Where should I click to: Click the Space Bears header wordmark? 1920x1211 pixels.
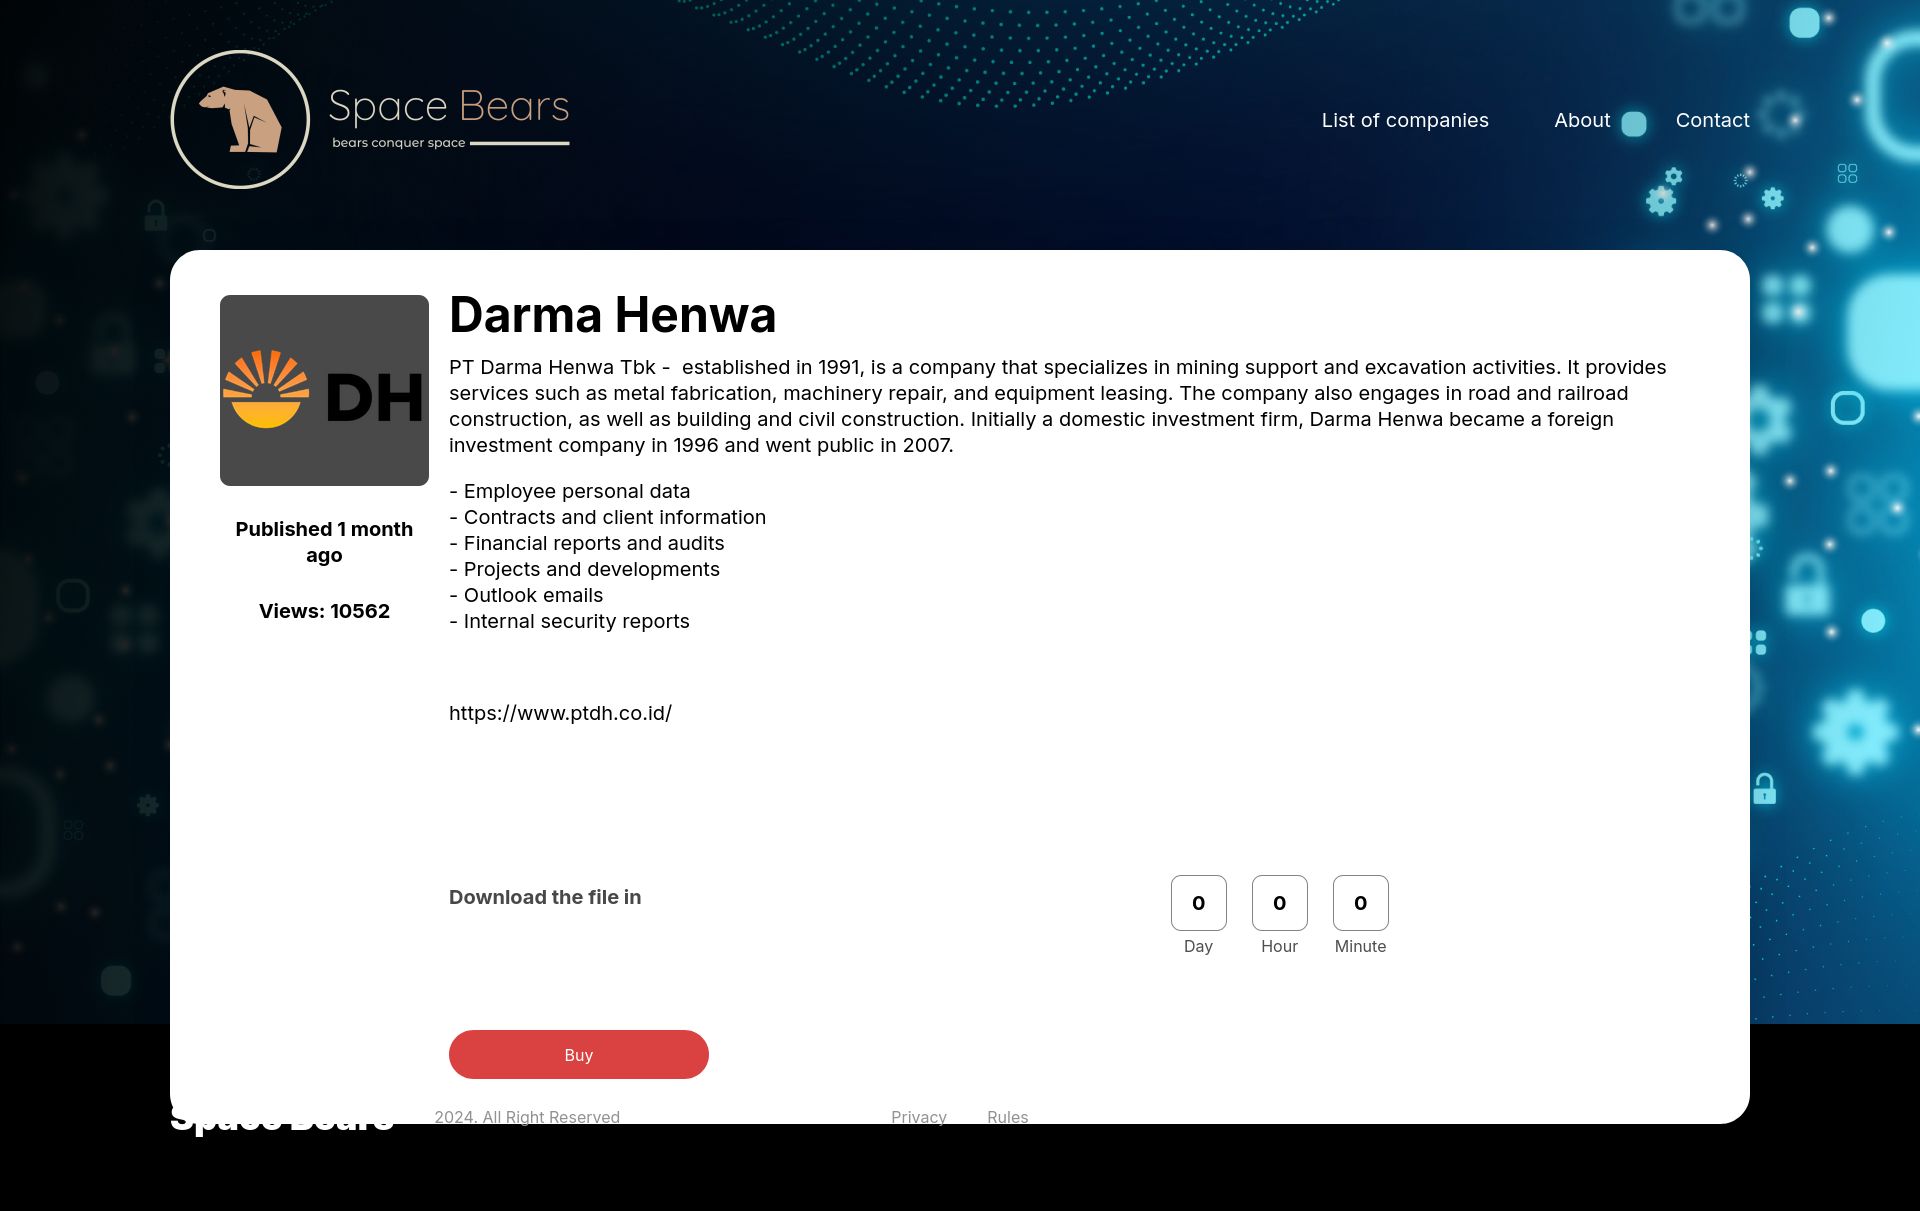click(x=449, y=106)
